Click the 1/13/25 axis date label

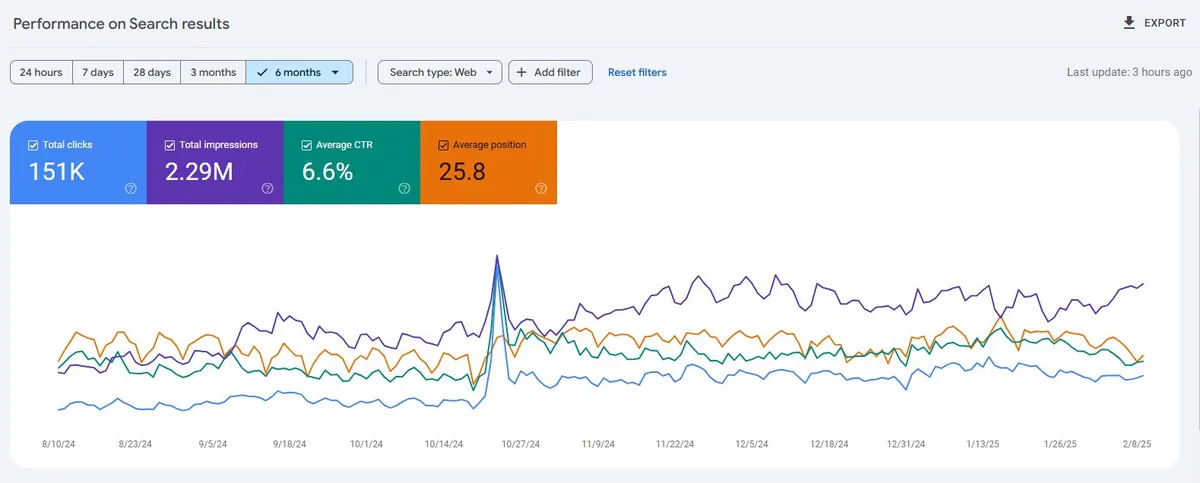(x=983, y=444)
